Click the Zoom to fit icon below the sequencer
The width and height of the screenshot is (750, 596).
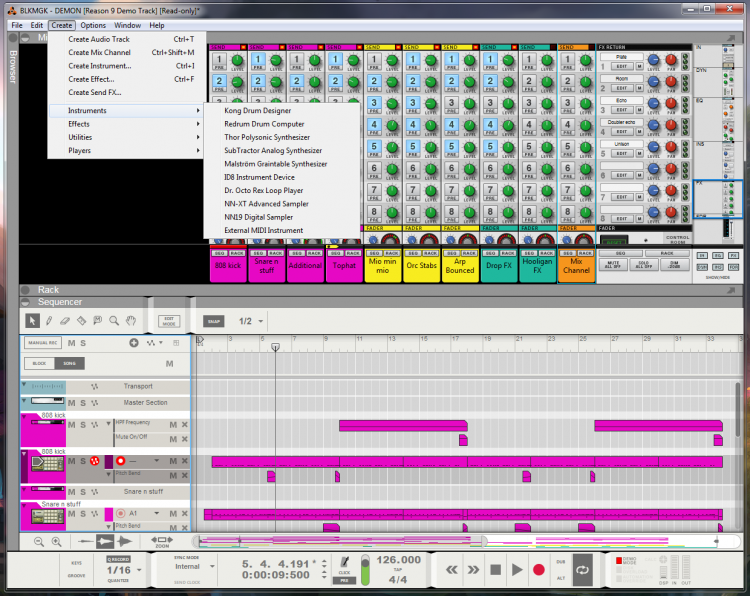point(162,541)
